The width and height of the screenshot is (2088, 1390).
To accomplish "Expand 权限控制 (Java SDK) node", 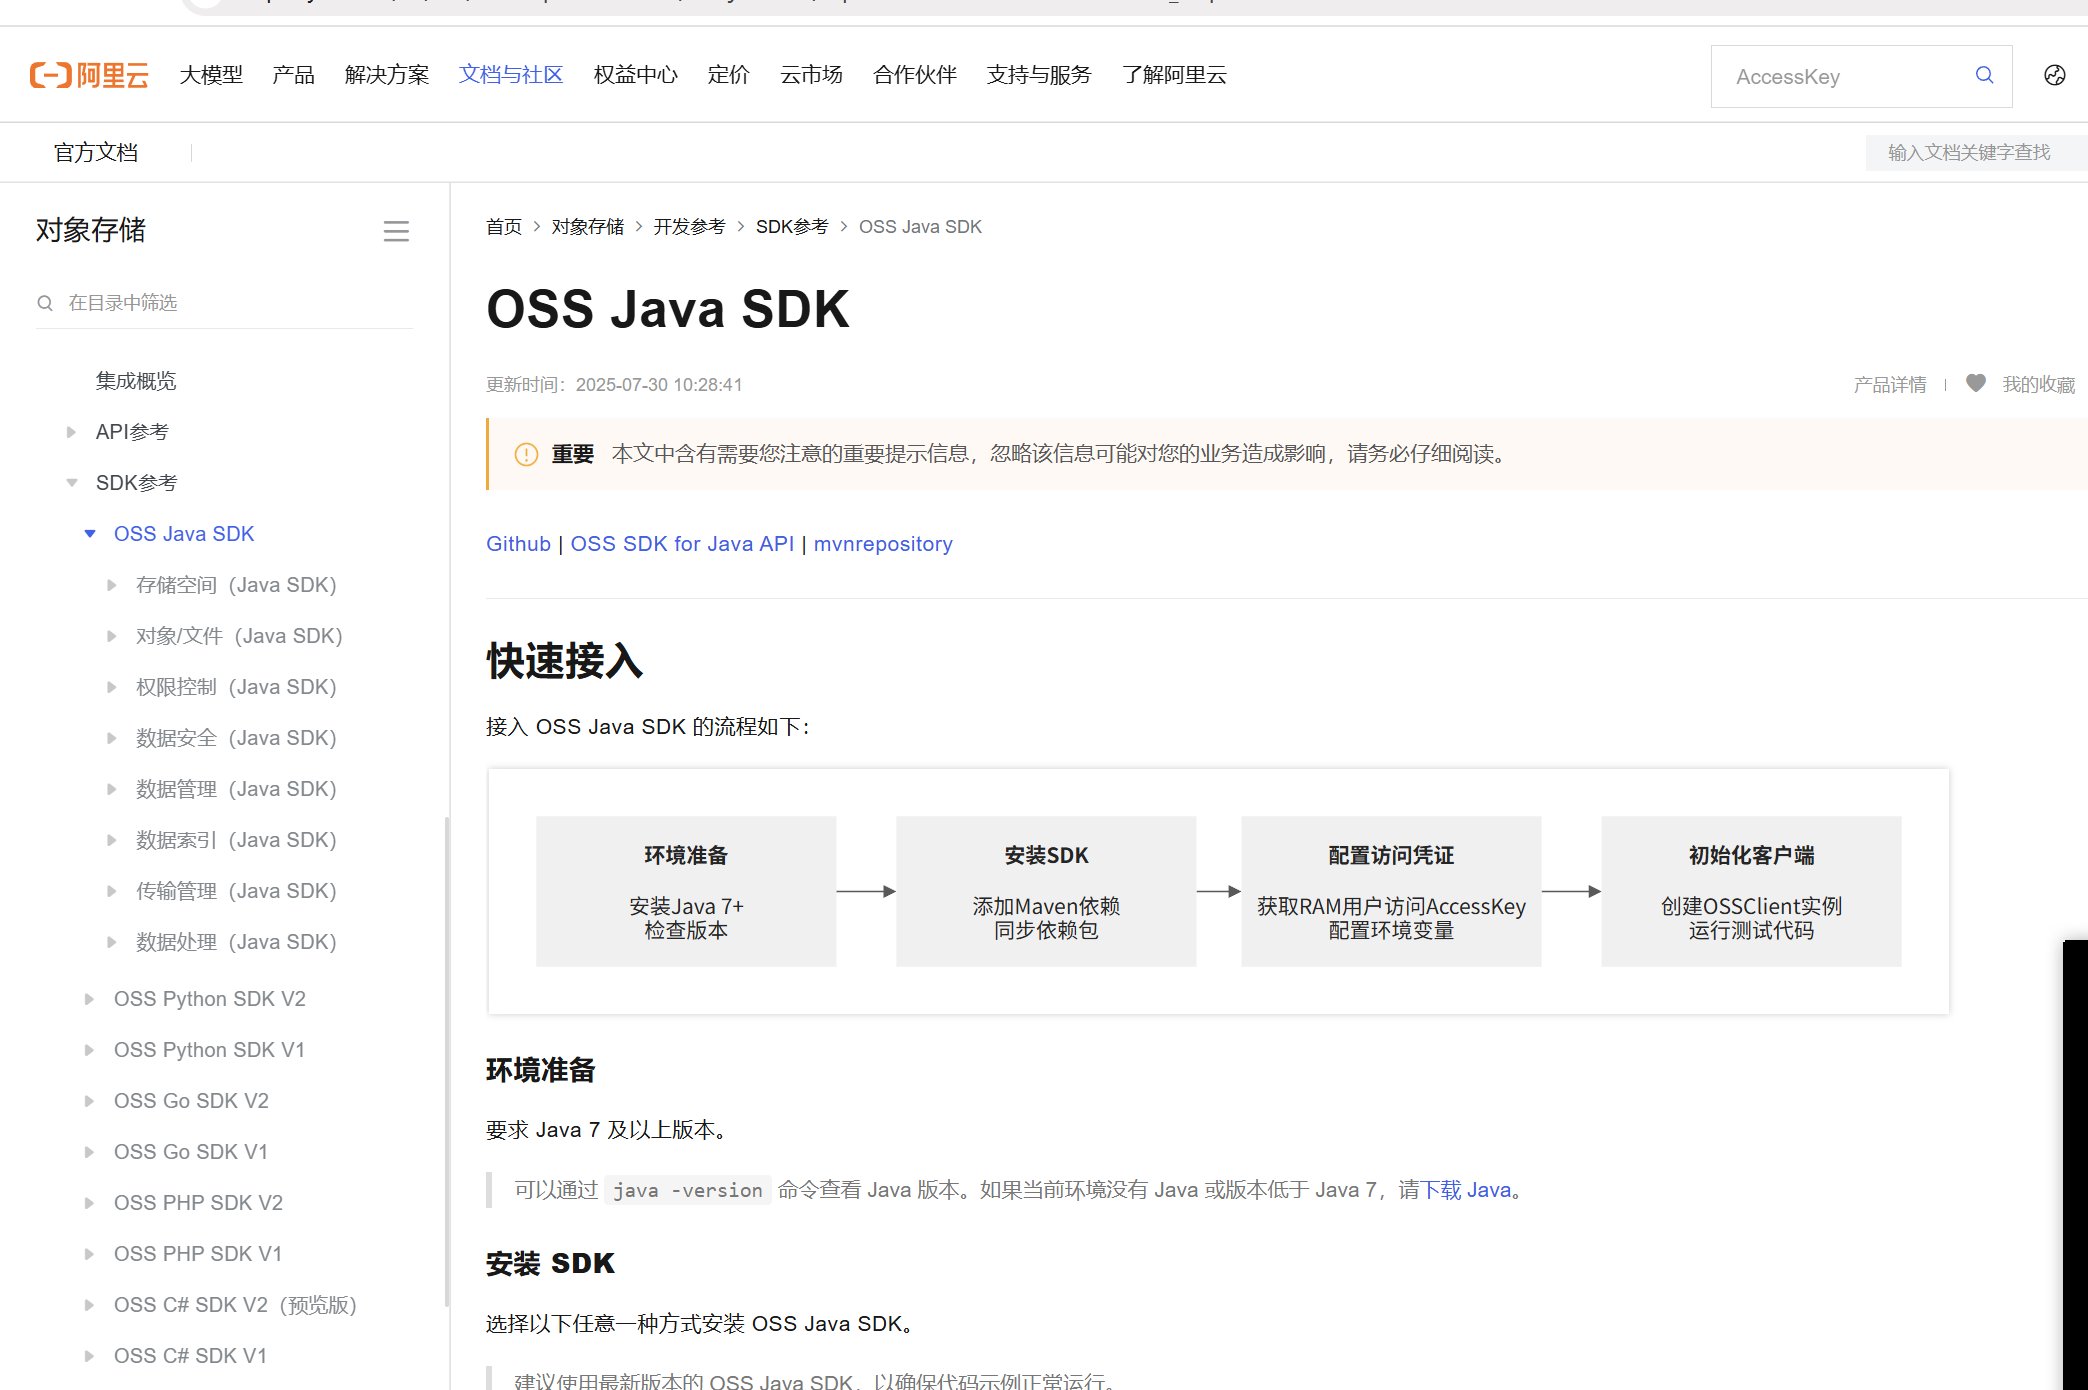I will point(112,687).
